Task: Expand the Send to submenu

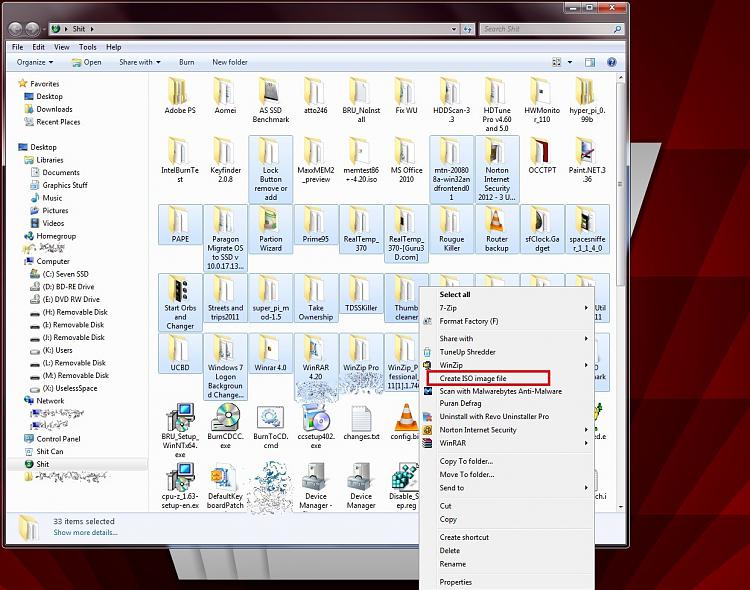Action: [x=507, y=488]
